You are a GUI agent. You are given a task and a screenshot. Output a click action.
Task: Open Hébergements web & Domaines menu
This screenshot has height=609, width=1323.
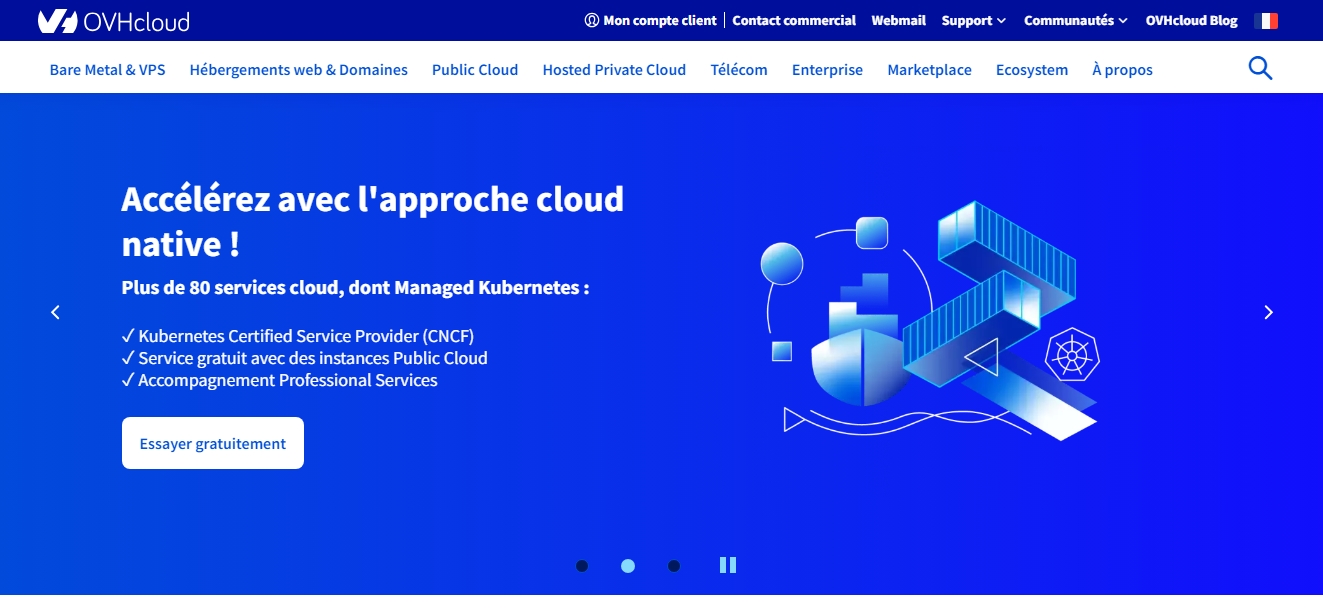298,70
